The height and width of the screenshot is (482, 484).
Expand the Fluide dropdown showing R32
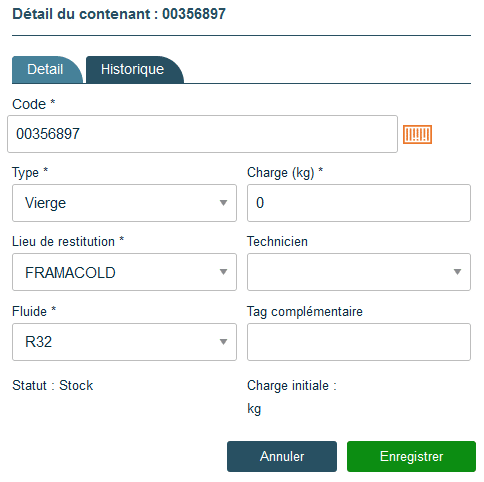click(x=124, y=342)
